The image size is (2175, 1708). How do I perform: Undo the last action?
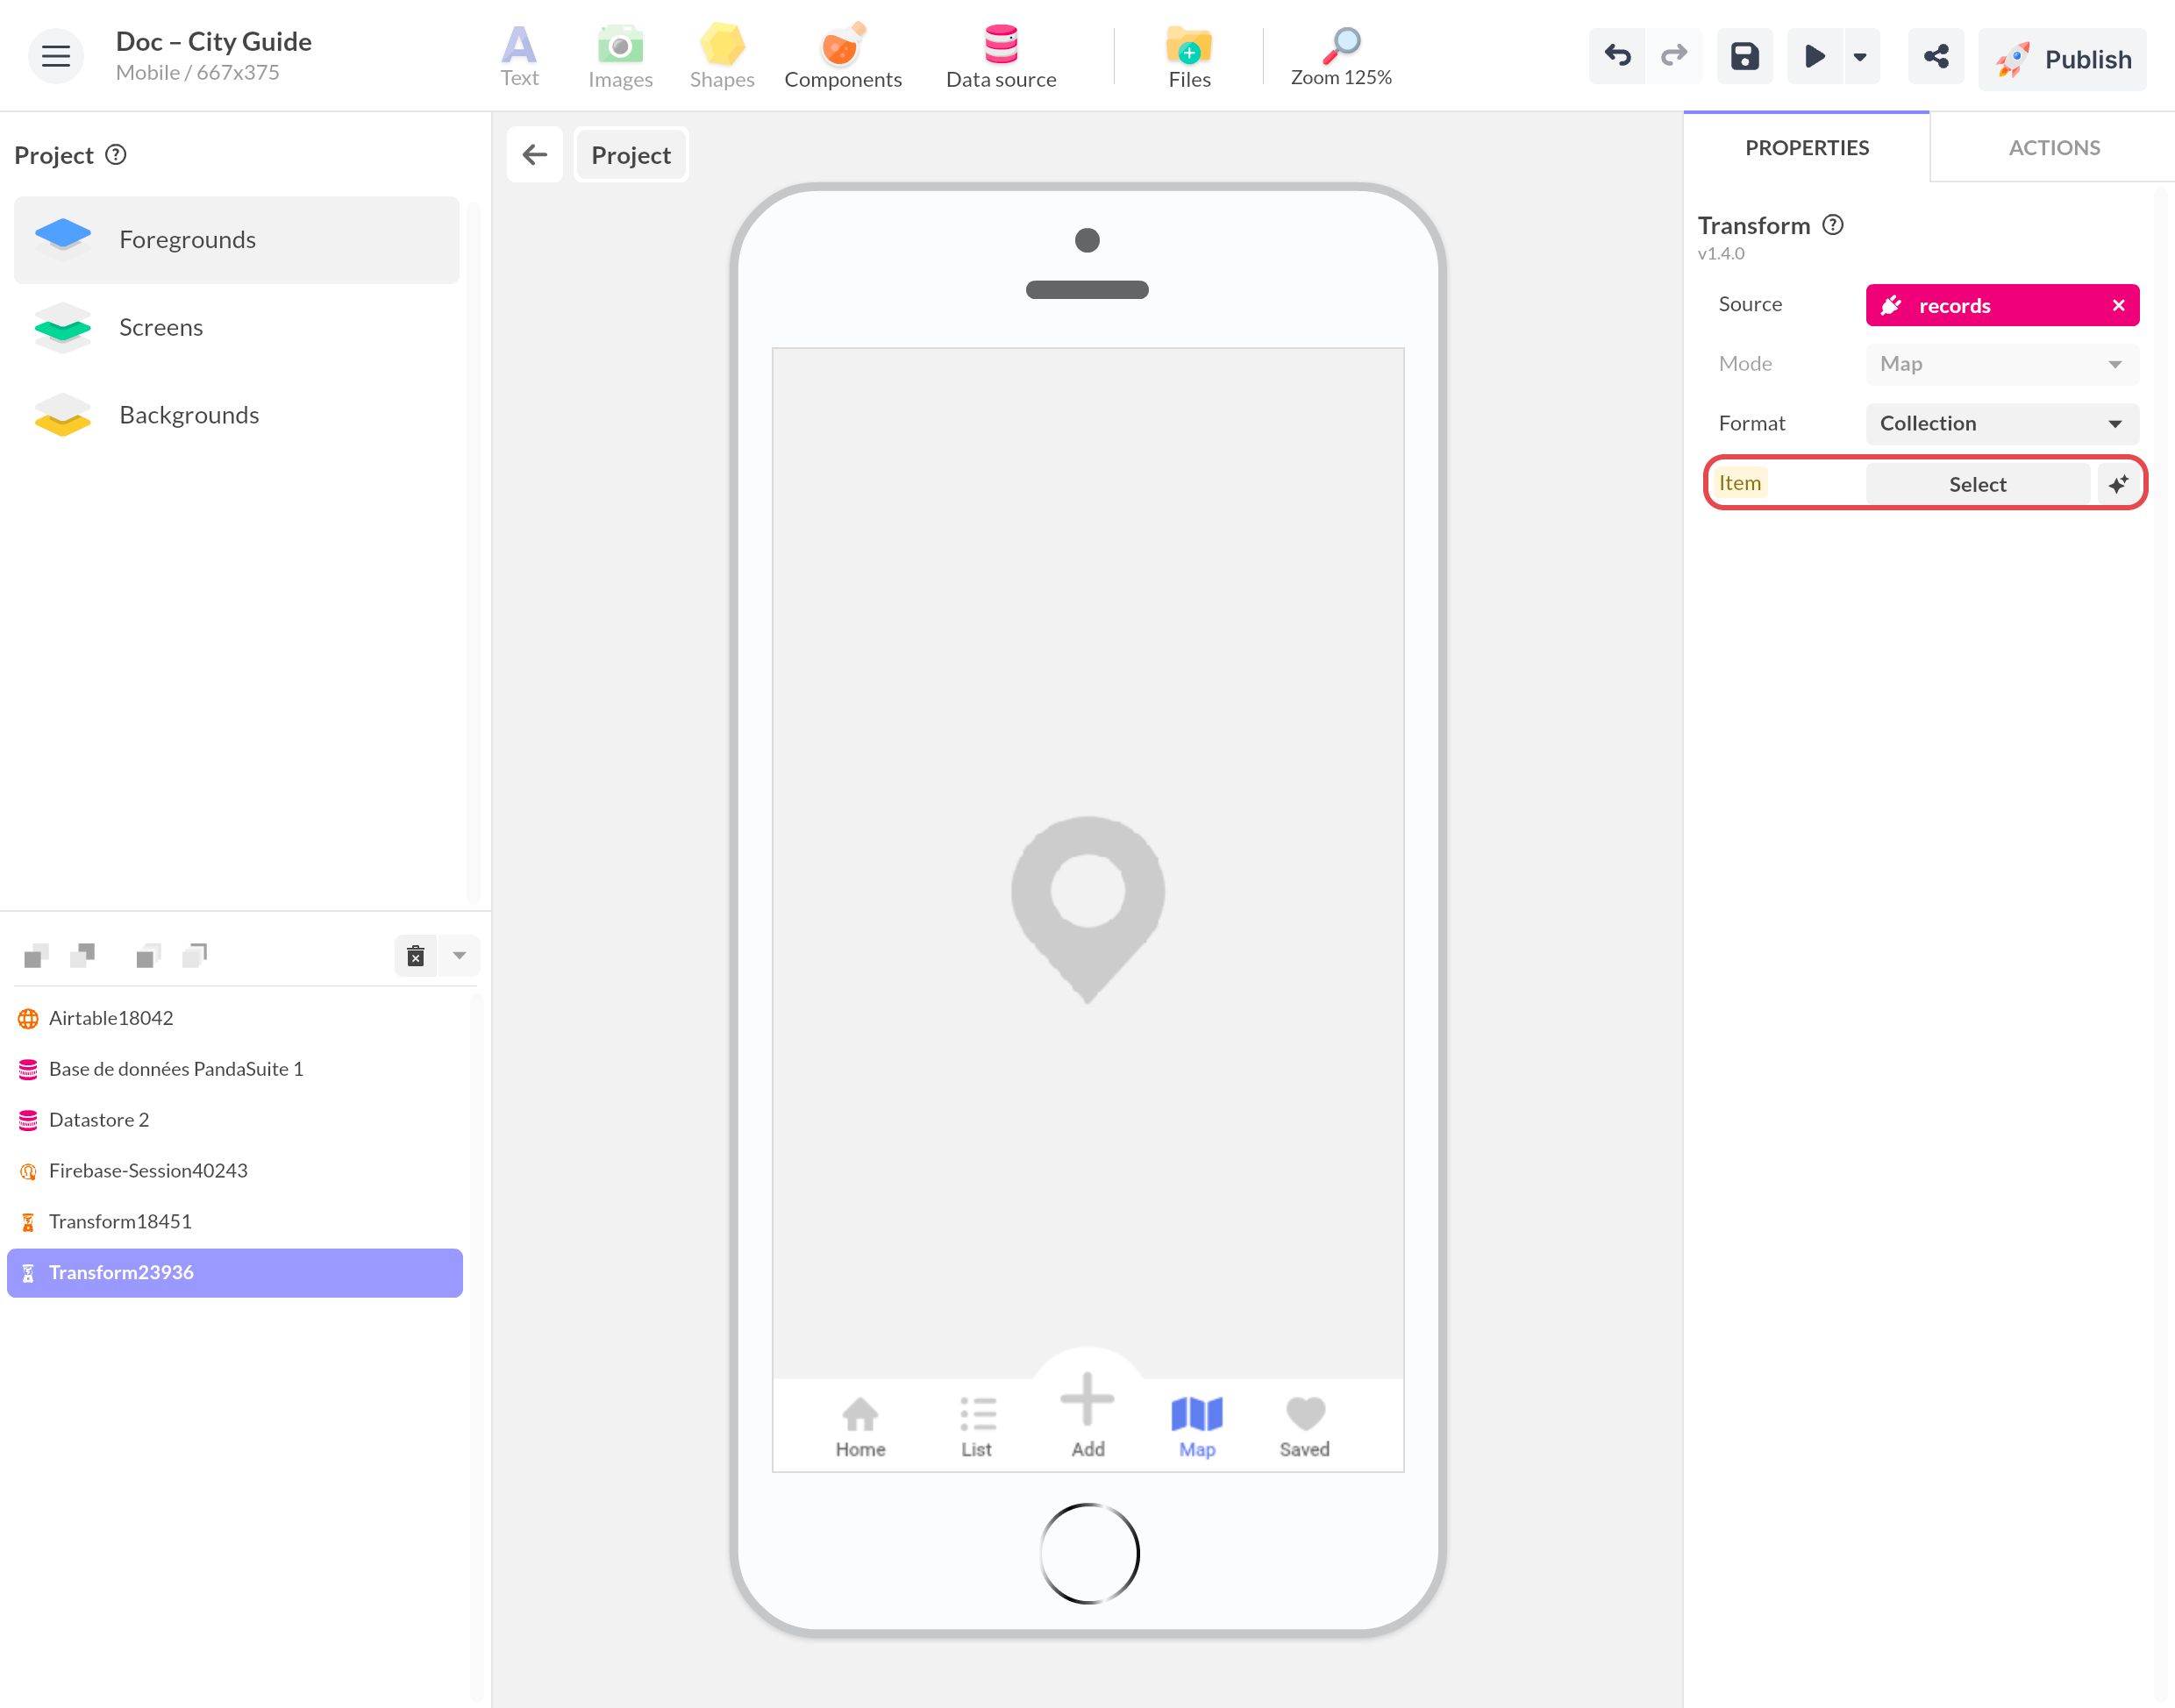point(1617,56)
